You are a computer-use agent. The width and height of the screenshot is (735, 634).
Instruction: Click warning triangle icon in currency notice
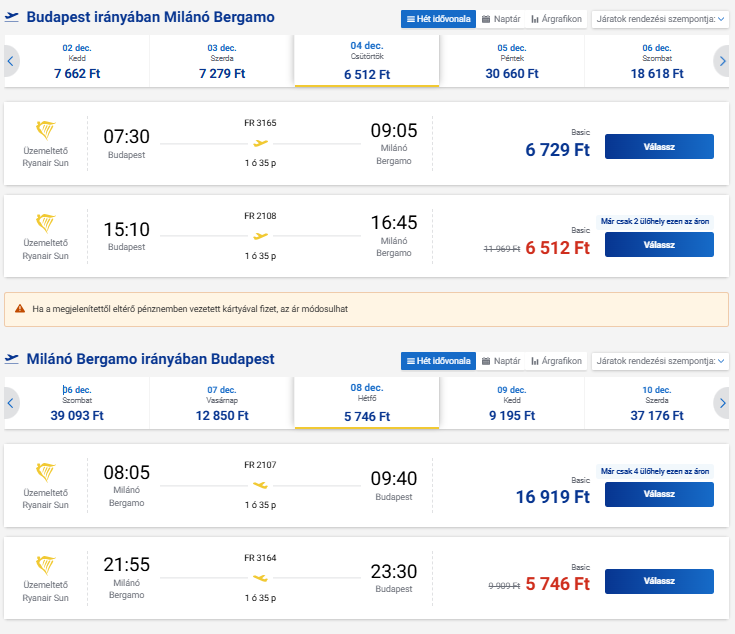pos(19,309)
